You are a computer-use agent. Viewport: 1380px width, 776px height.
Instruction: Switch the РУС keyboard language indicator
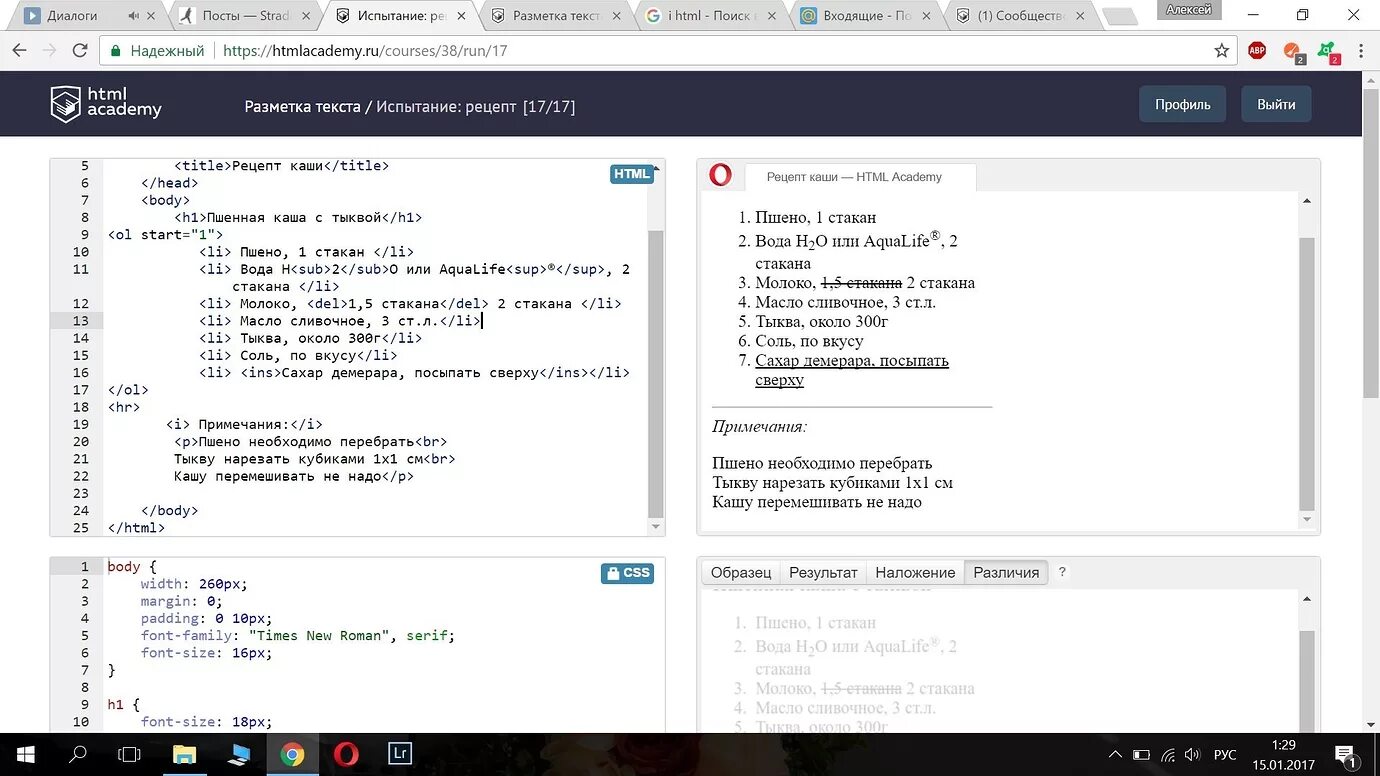tap(1225, 754)
